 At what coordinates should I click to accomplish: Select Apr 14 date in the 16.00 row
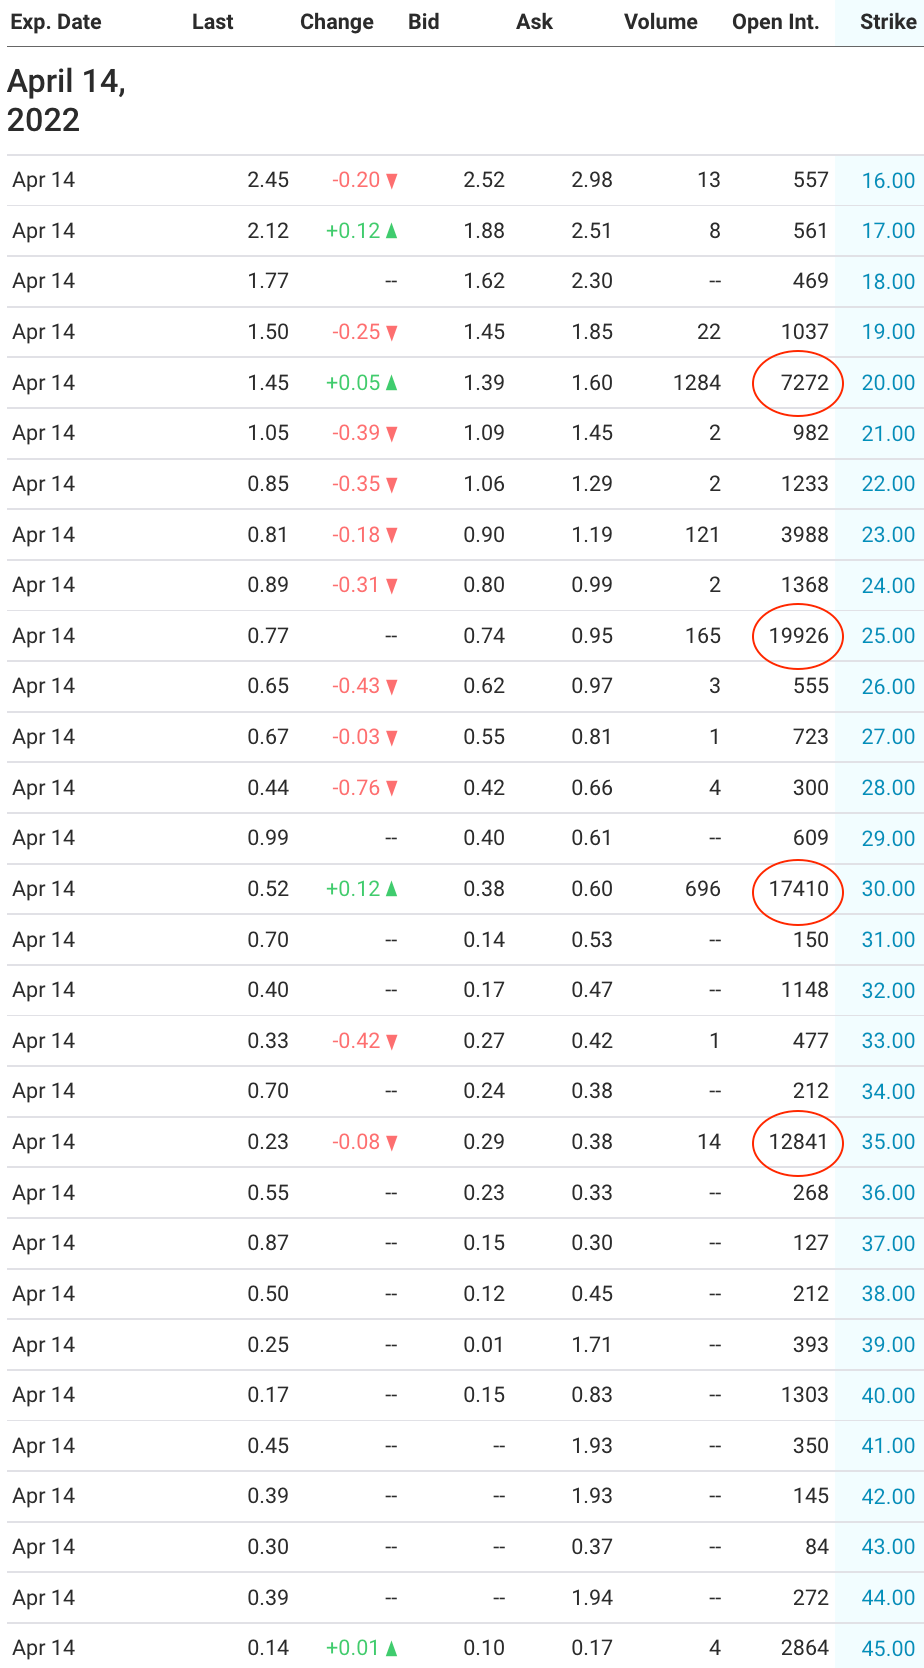click(44, 180)
